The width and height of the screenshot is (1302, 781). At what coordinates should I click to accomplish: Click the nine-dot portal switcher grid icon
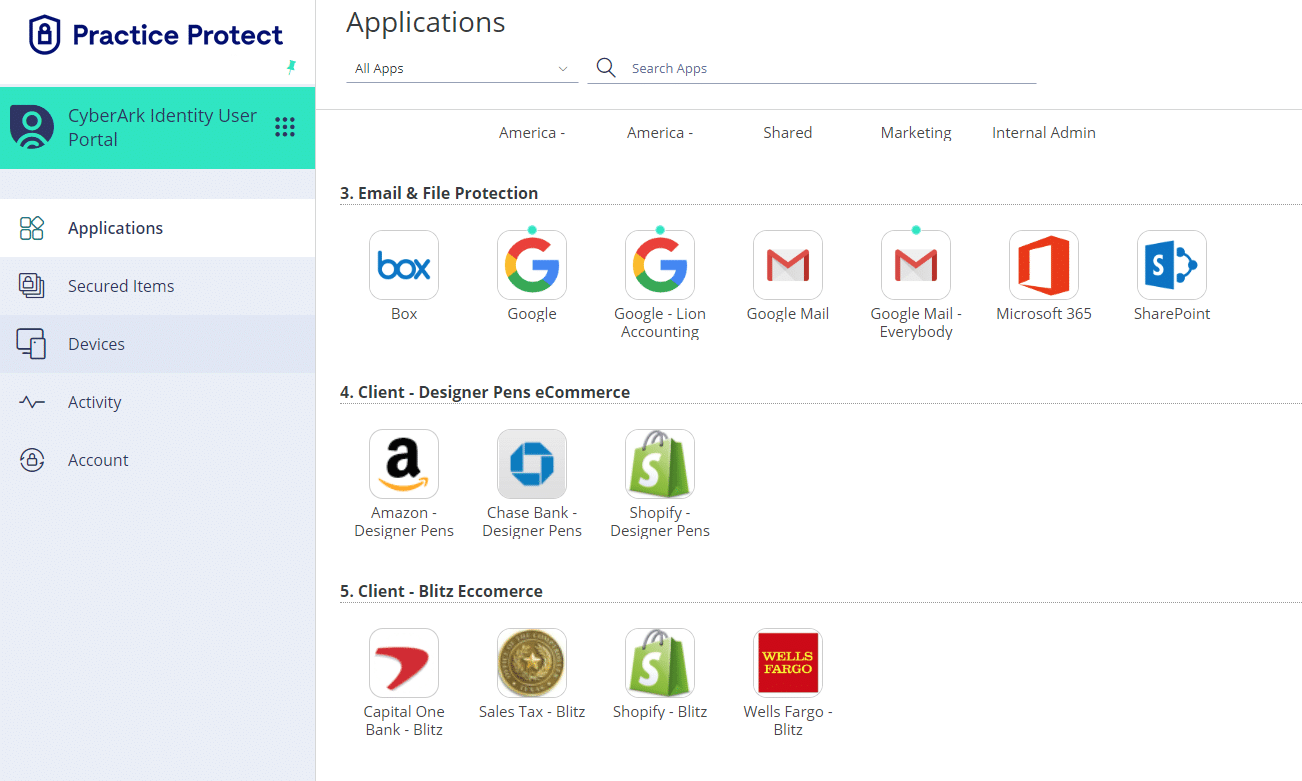(285, 127)
